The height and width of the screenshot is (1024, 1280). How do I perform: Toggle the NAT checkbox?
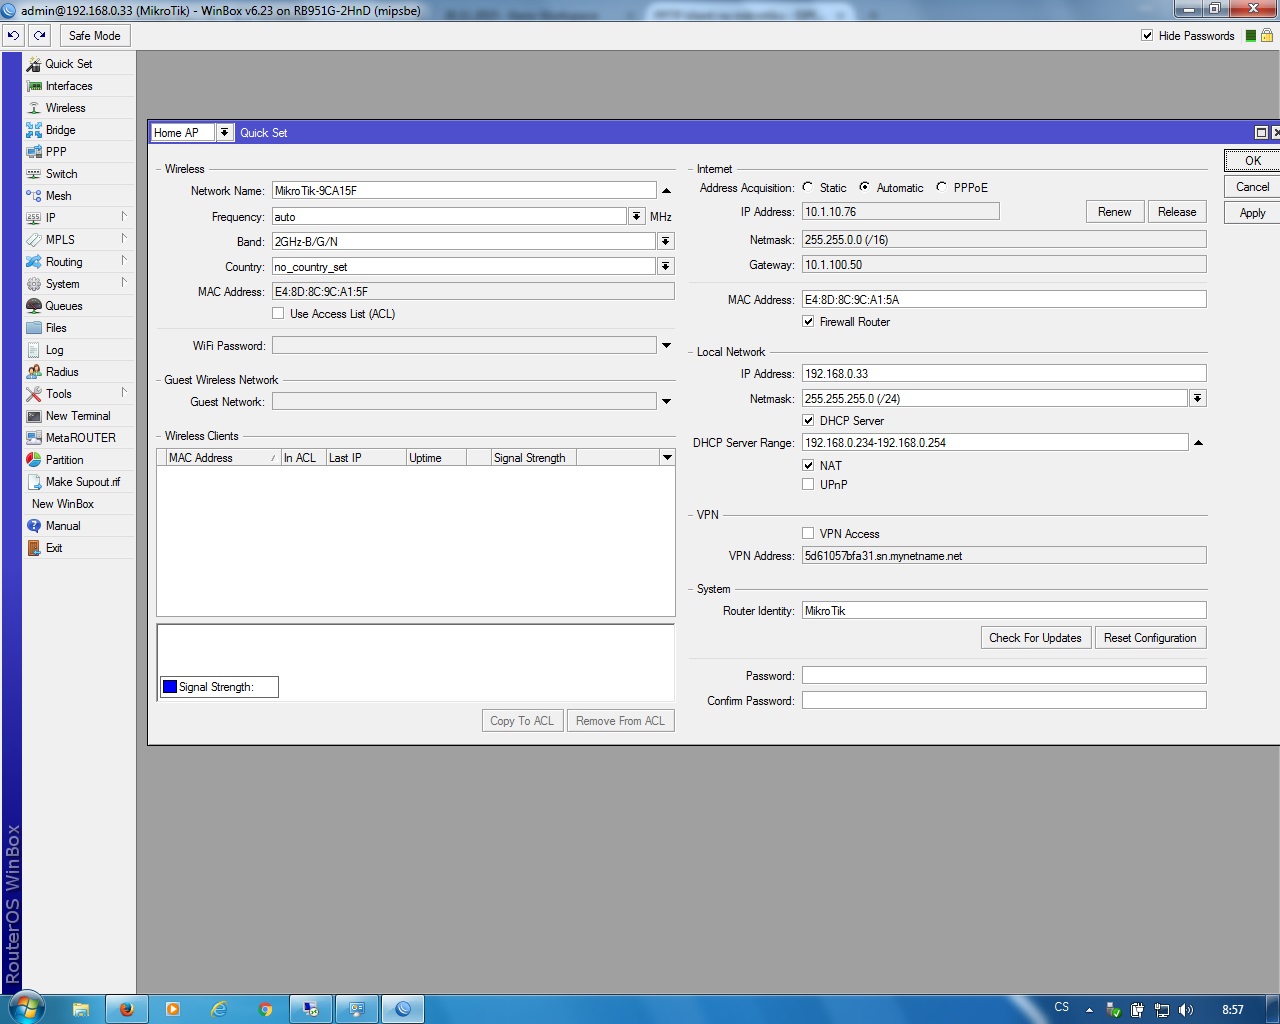808,466
